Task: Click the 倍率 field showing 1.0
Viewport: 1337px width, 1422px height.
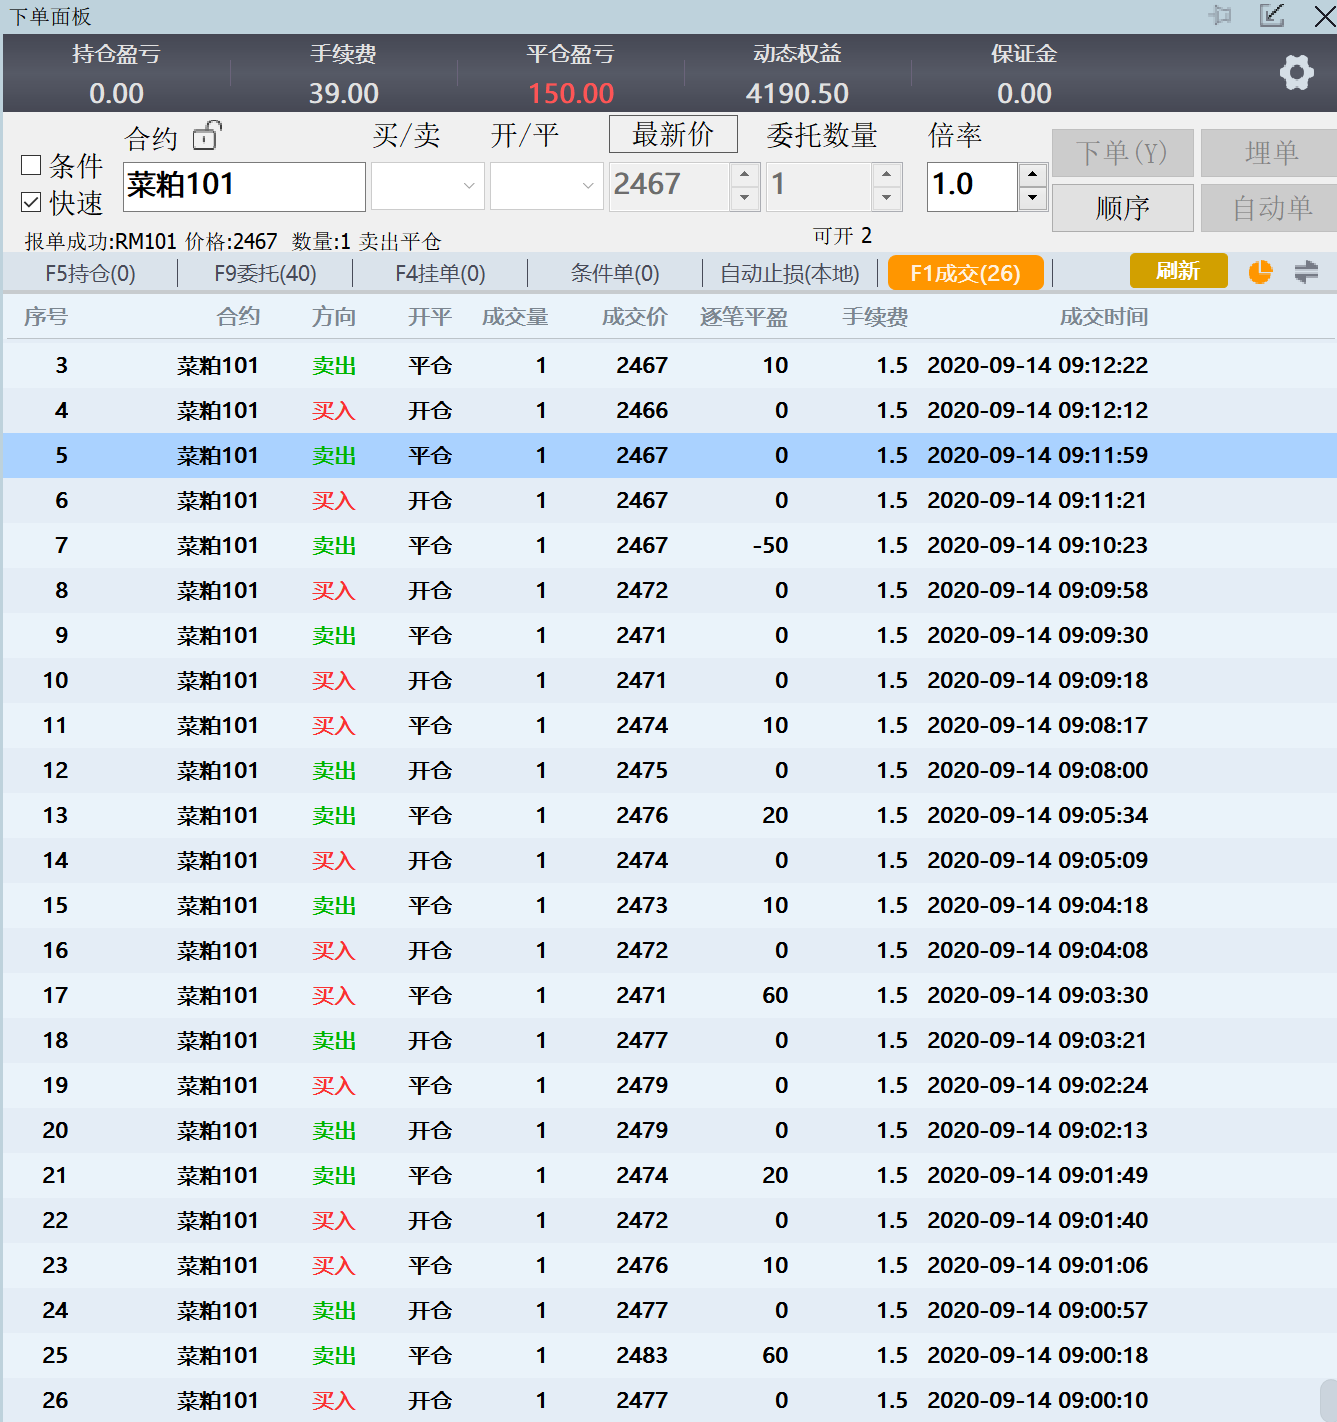Action: [972, 186]
